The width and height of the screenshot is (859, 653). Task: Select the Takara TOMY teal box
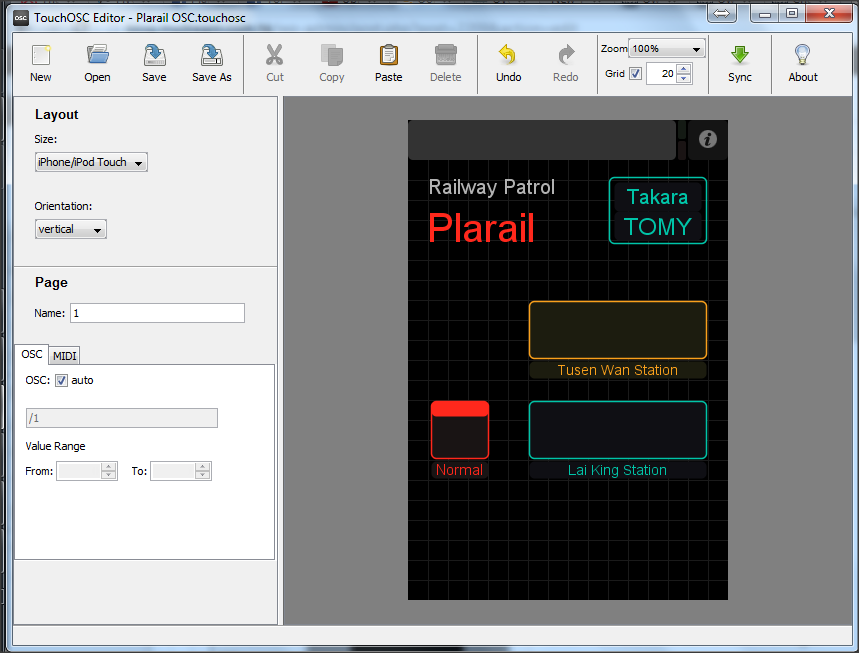[x=657, y=210]
